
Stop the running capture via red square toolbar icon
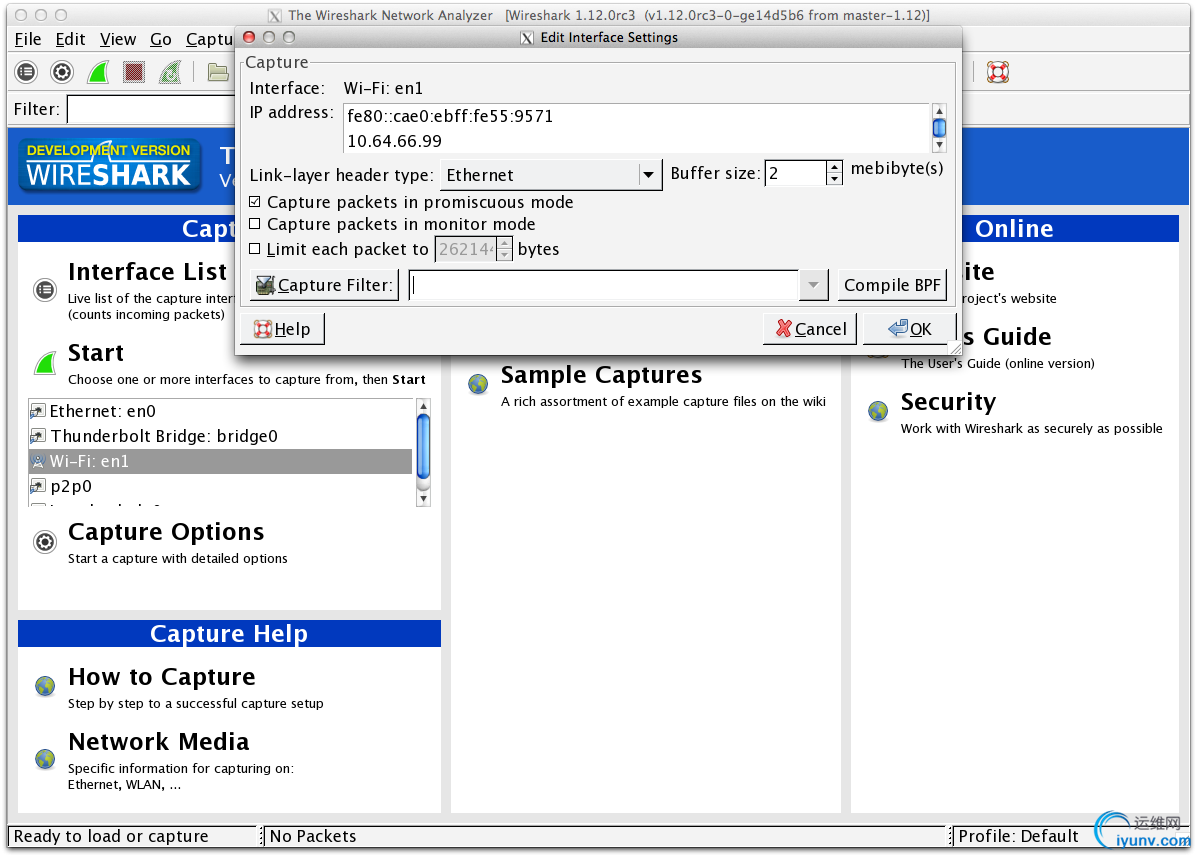pos(134,72)
